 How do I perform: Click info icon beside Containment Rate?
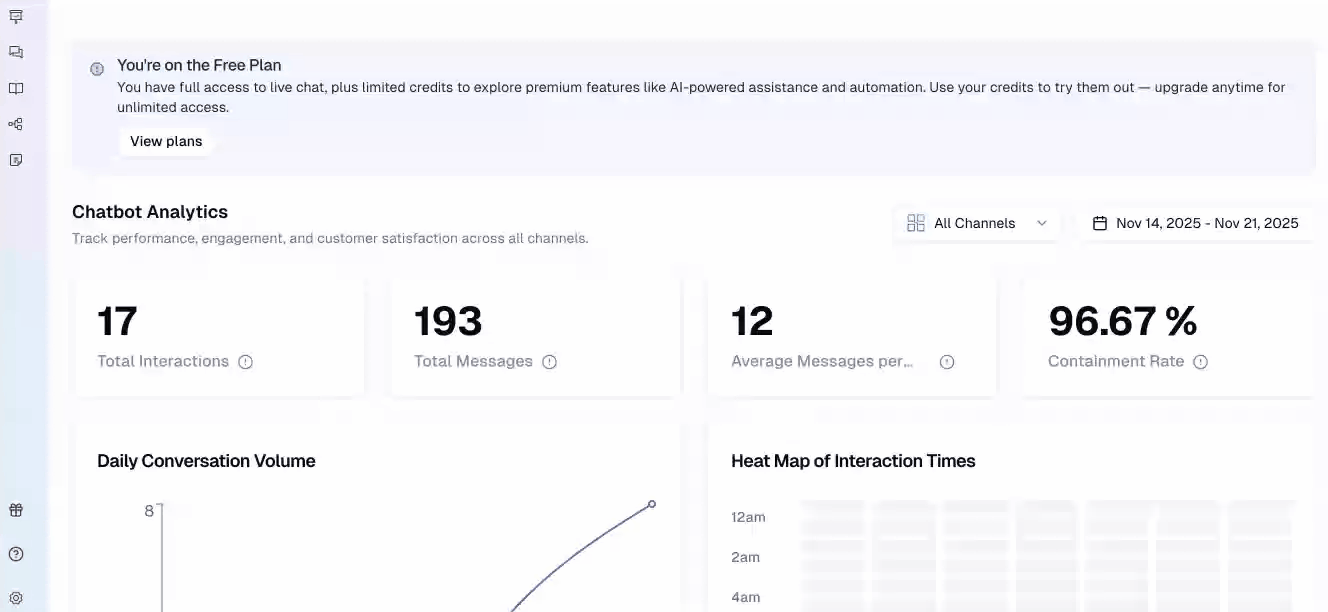click(x=1200, y=362)
